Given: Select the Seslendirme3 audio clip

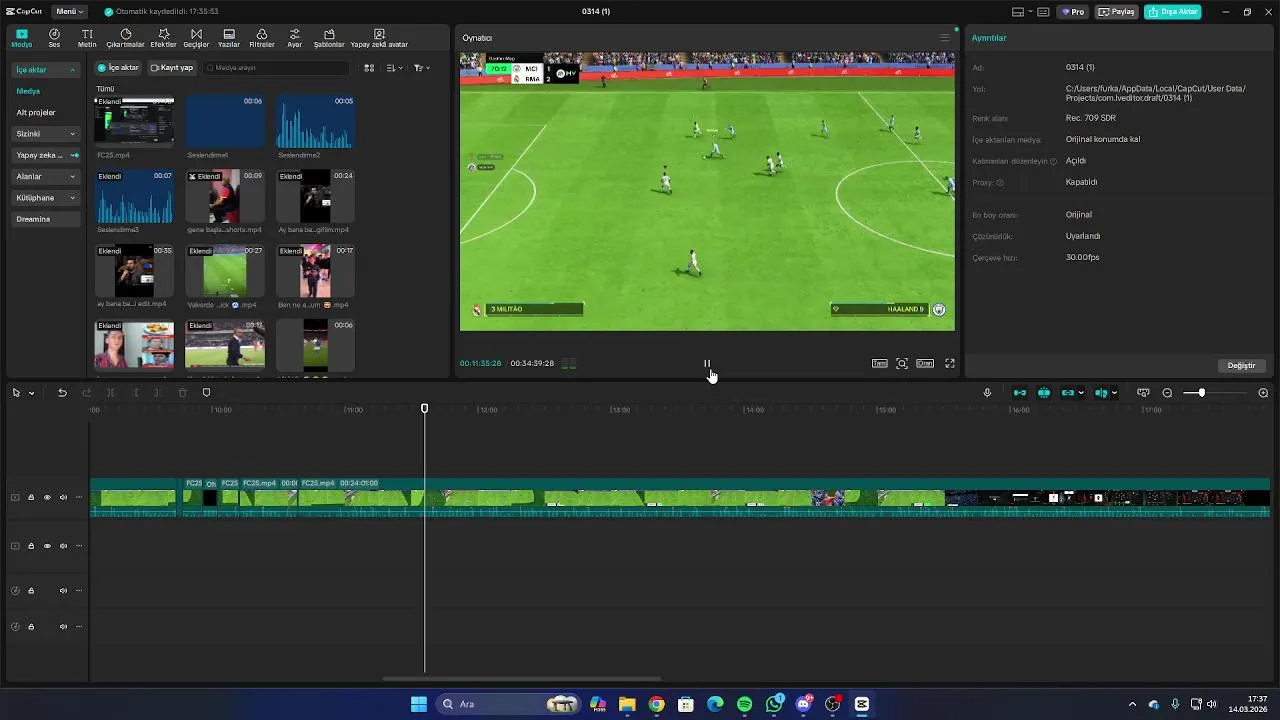Looking at the screenshot, I should pos(134,196).
